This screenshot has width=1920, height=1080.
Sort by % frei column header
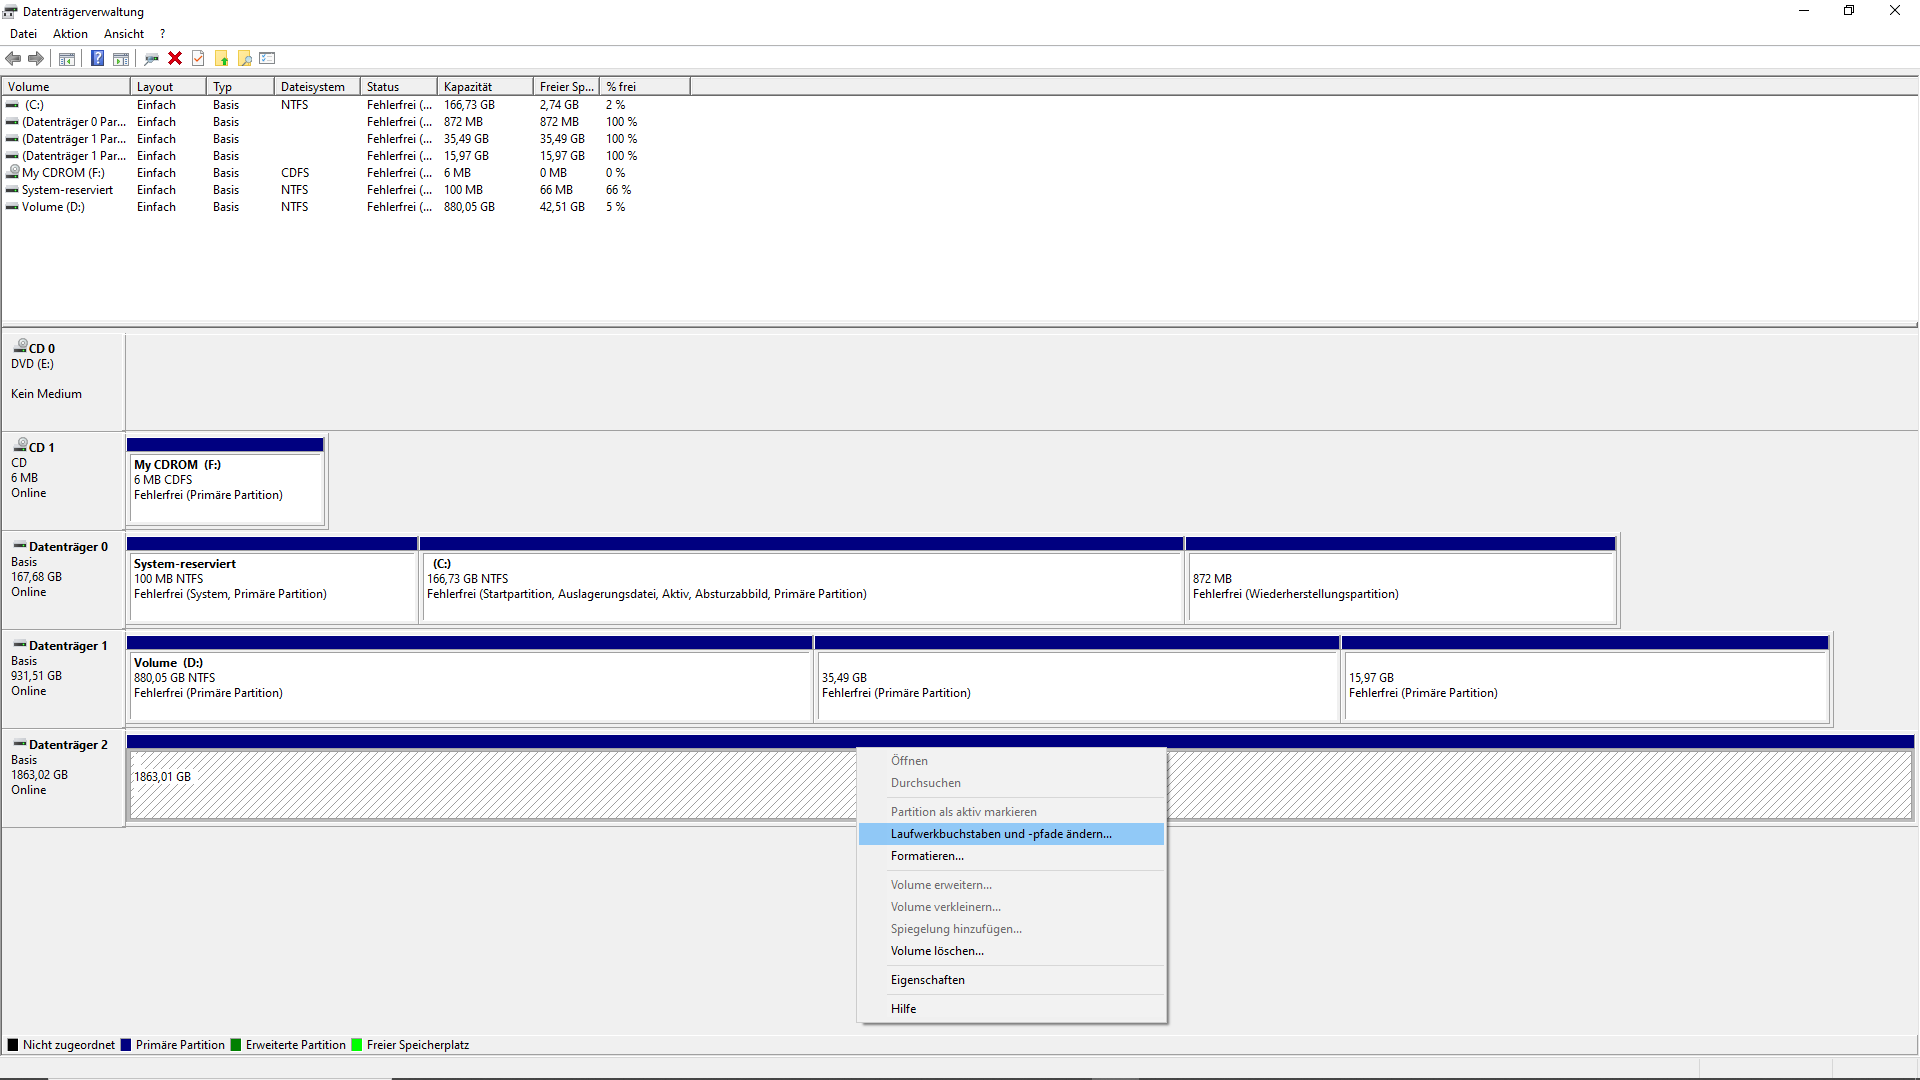click(645, 87)
